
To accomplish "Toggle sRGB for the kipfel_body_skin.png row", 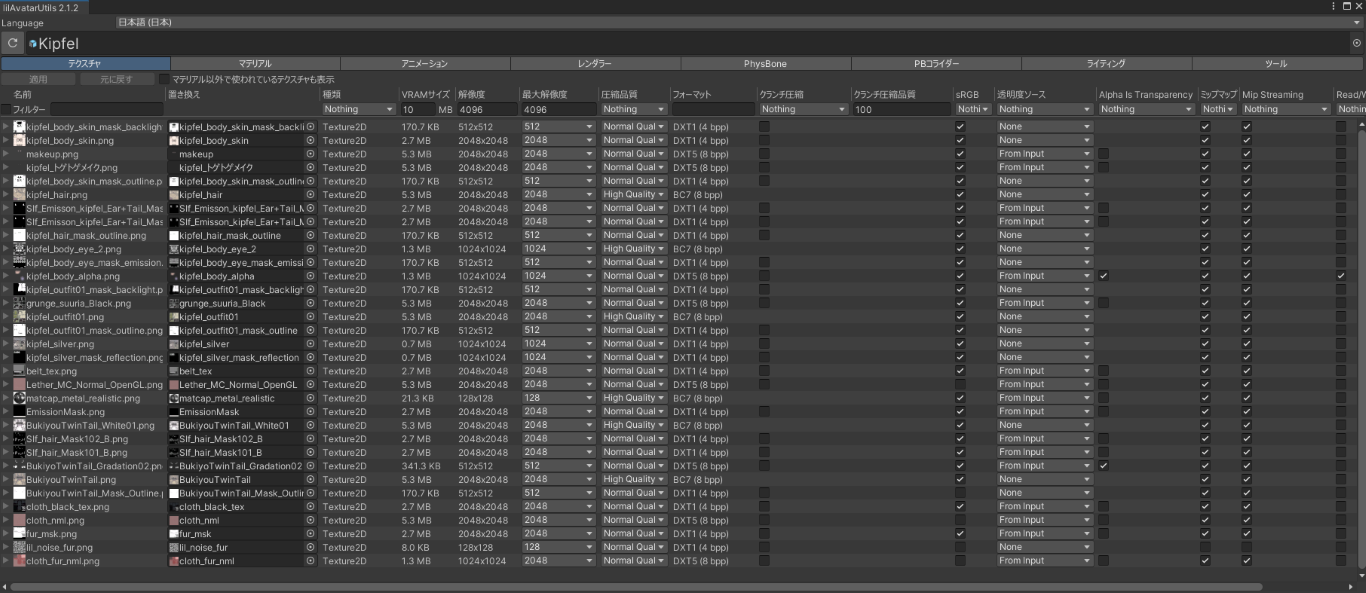I will pos(961,141).
